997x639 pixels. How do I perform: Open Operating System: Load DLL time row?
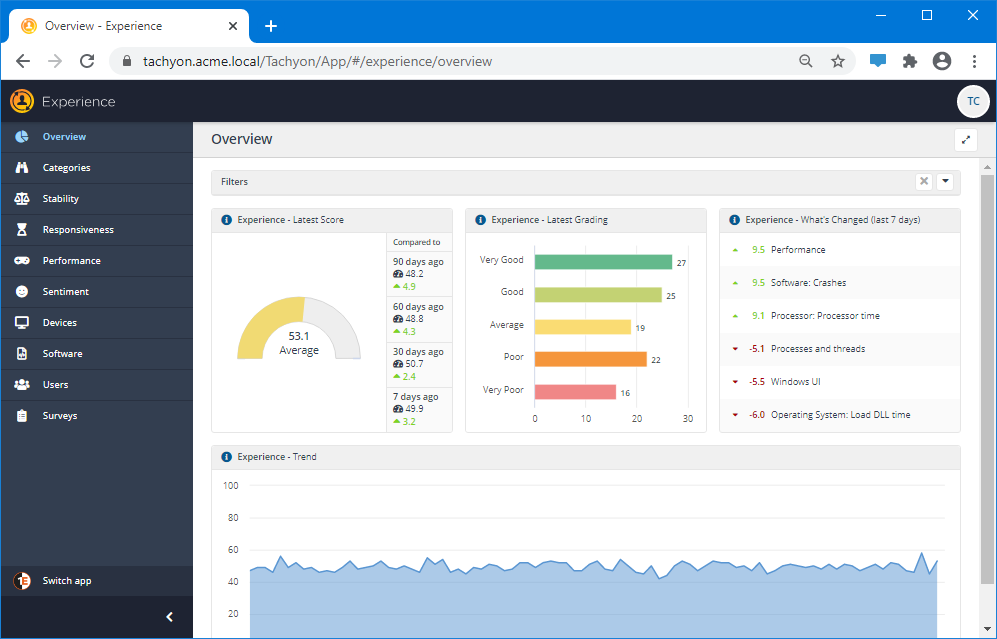point(839,415)
